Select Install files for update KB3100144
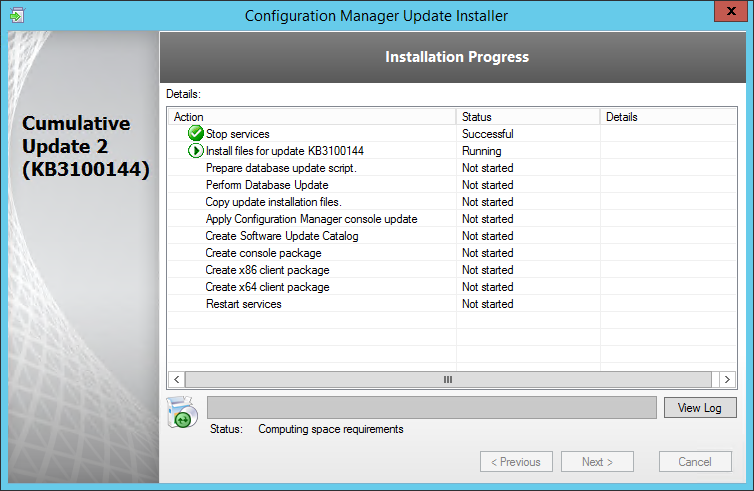 coord(452,151)
